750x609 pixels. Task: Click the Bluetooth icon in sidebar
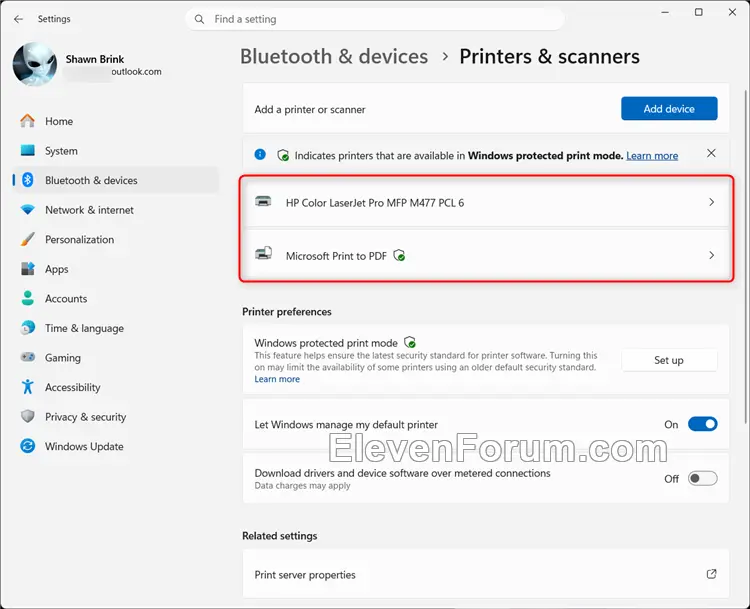[28, 180]
